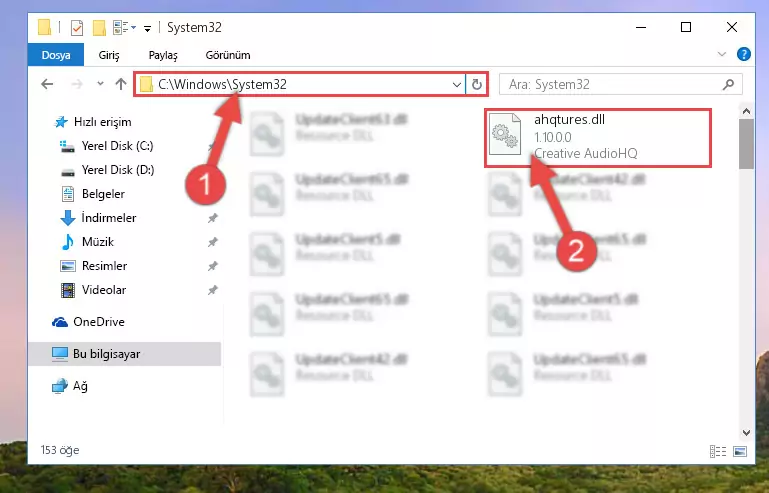Click the Ağ network icon
Image resolution: width=769 pixels, height=493 pixels.
[59, 386]
